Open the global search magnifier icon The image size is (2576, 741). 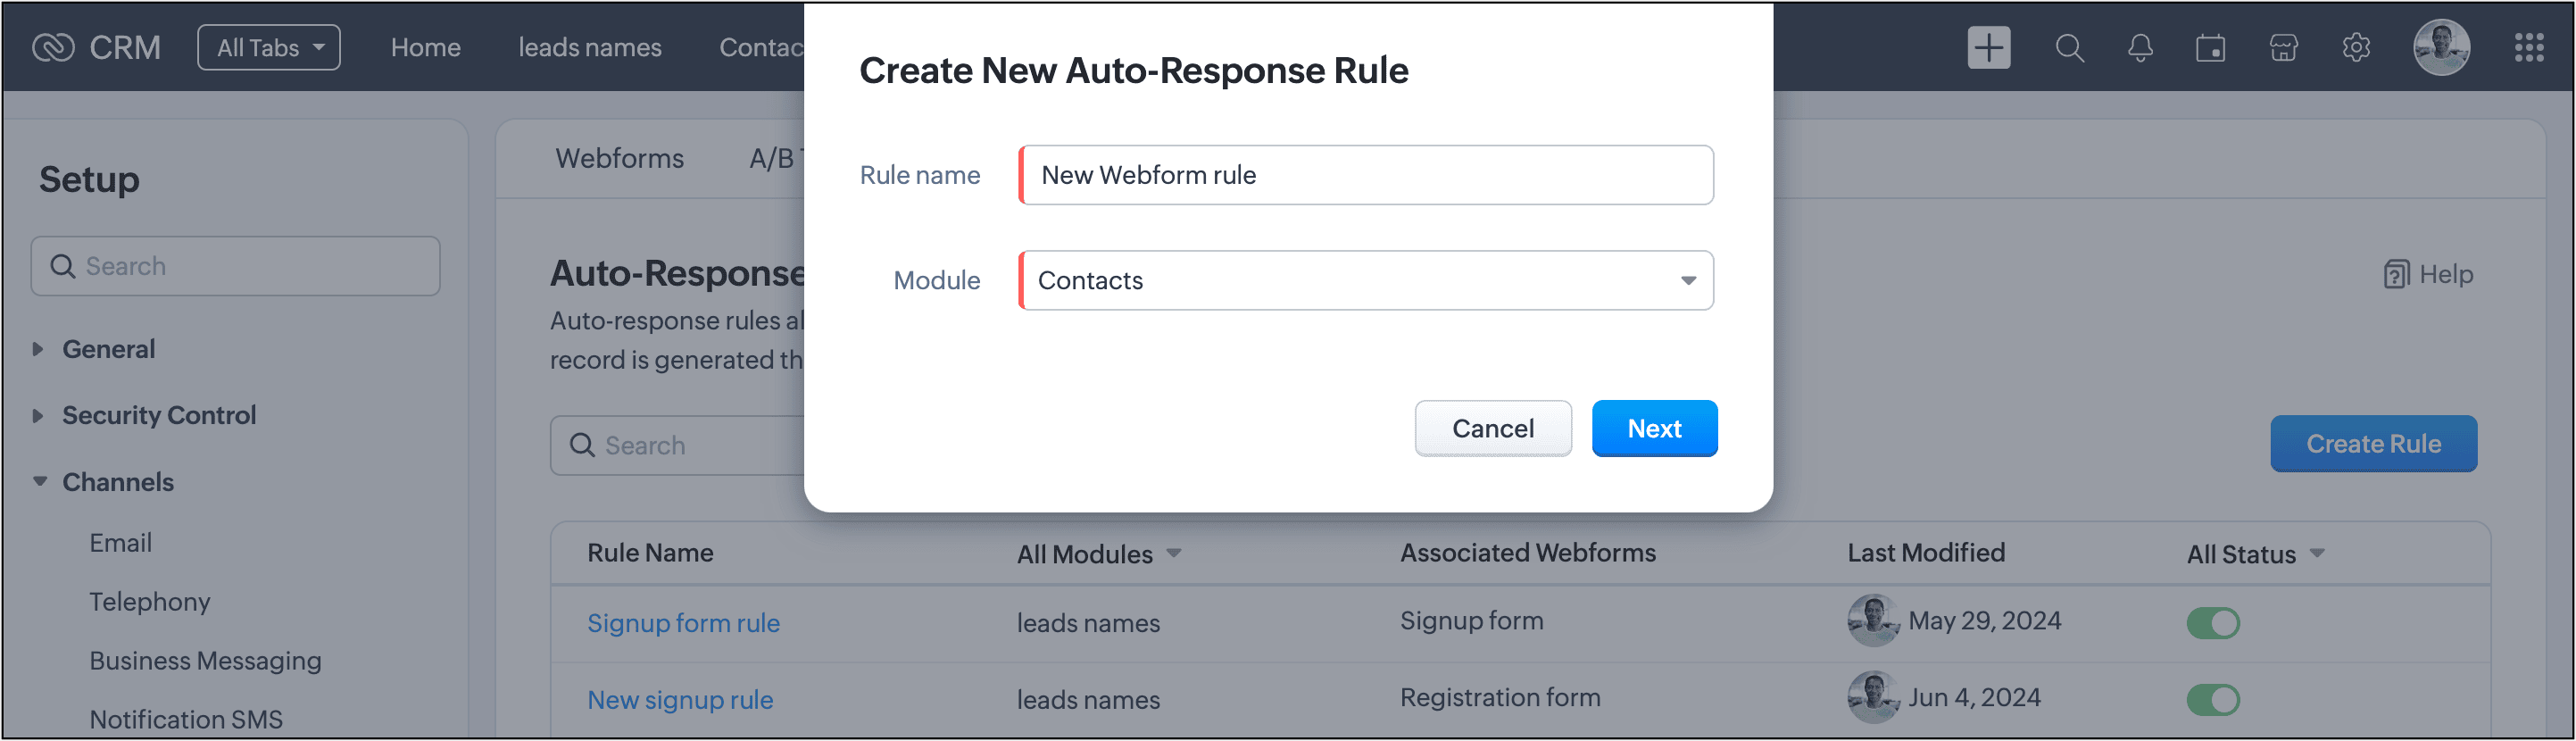coord(2069,47)
